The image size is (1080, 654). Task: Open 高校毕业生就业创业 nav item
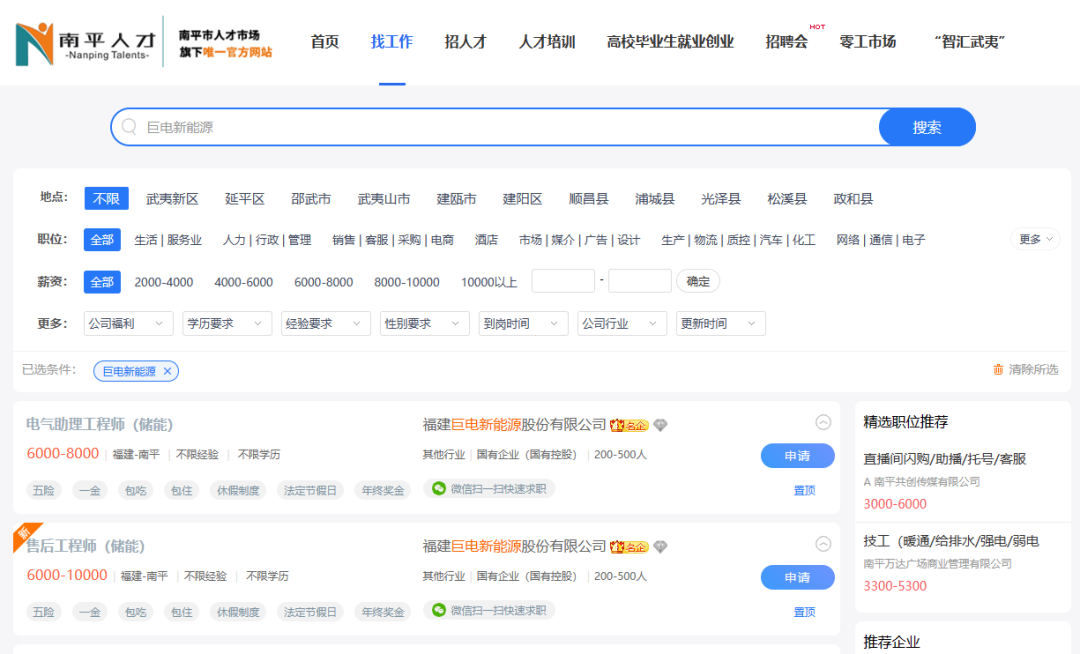[670, 42]
